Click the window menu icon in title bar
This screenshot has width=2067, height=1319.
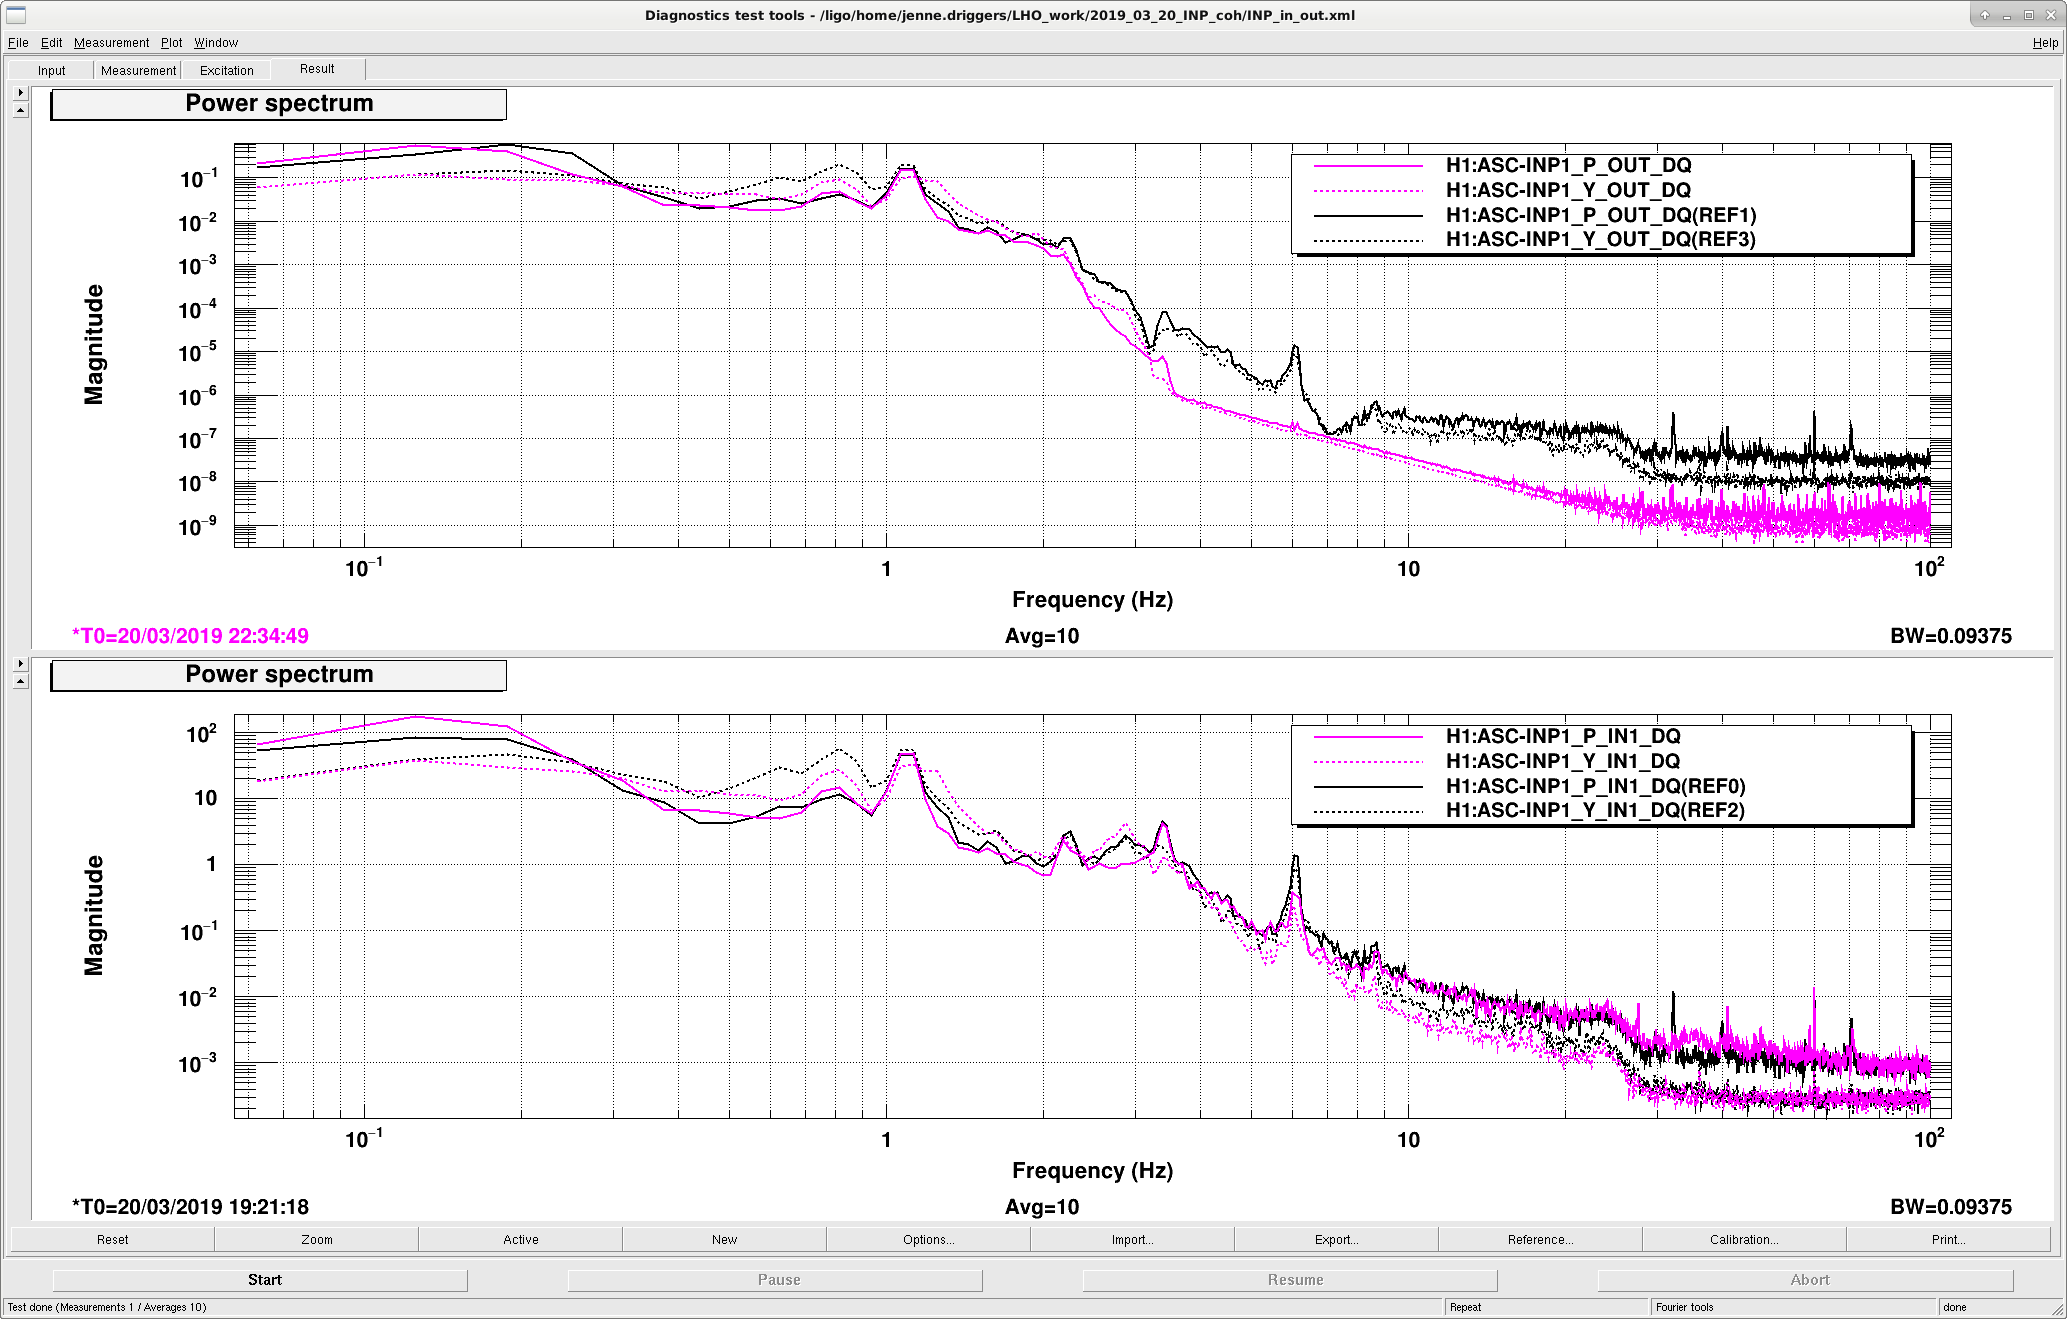pyautogui.click(x=16, y=14)
